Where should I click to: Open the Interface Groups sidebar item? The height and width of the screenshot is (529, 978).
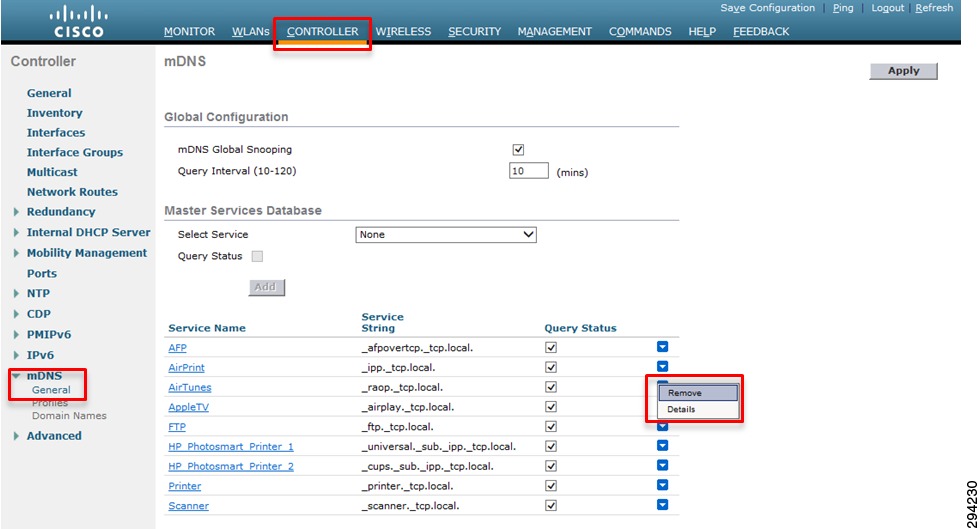coord(75,153)
